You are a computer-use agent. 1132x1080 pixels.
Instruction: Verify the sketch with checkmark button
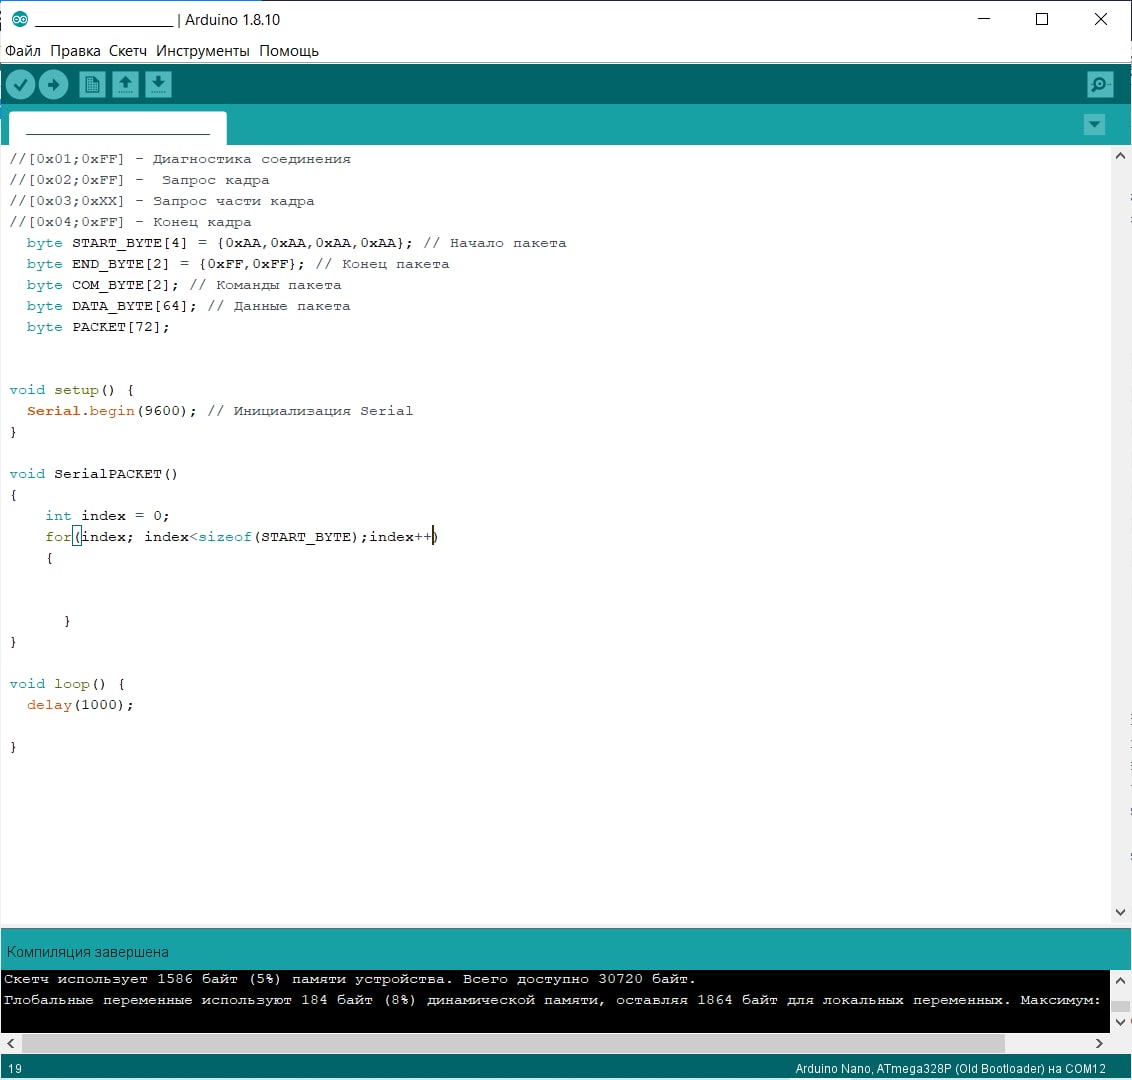coord(20,85)
